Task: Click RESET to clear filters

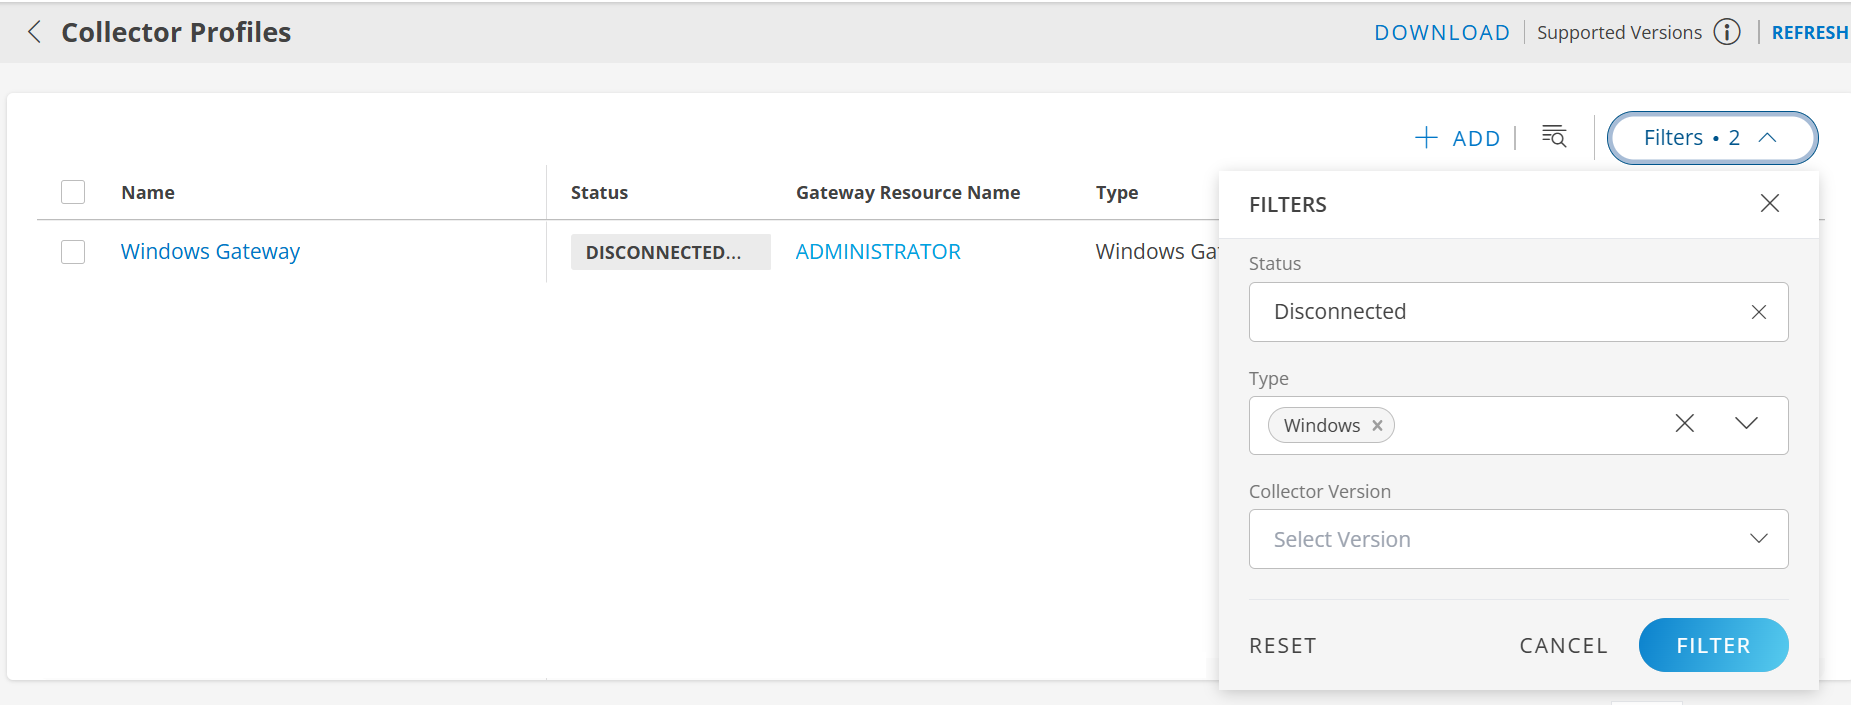Action: pos(1282,646)
